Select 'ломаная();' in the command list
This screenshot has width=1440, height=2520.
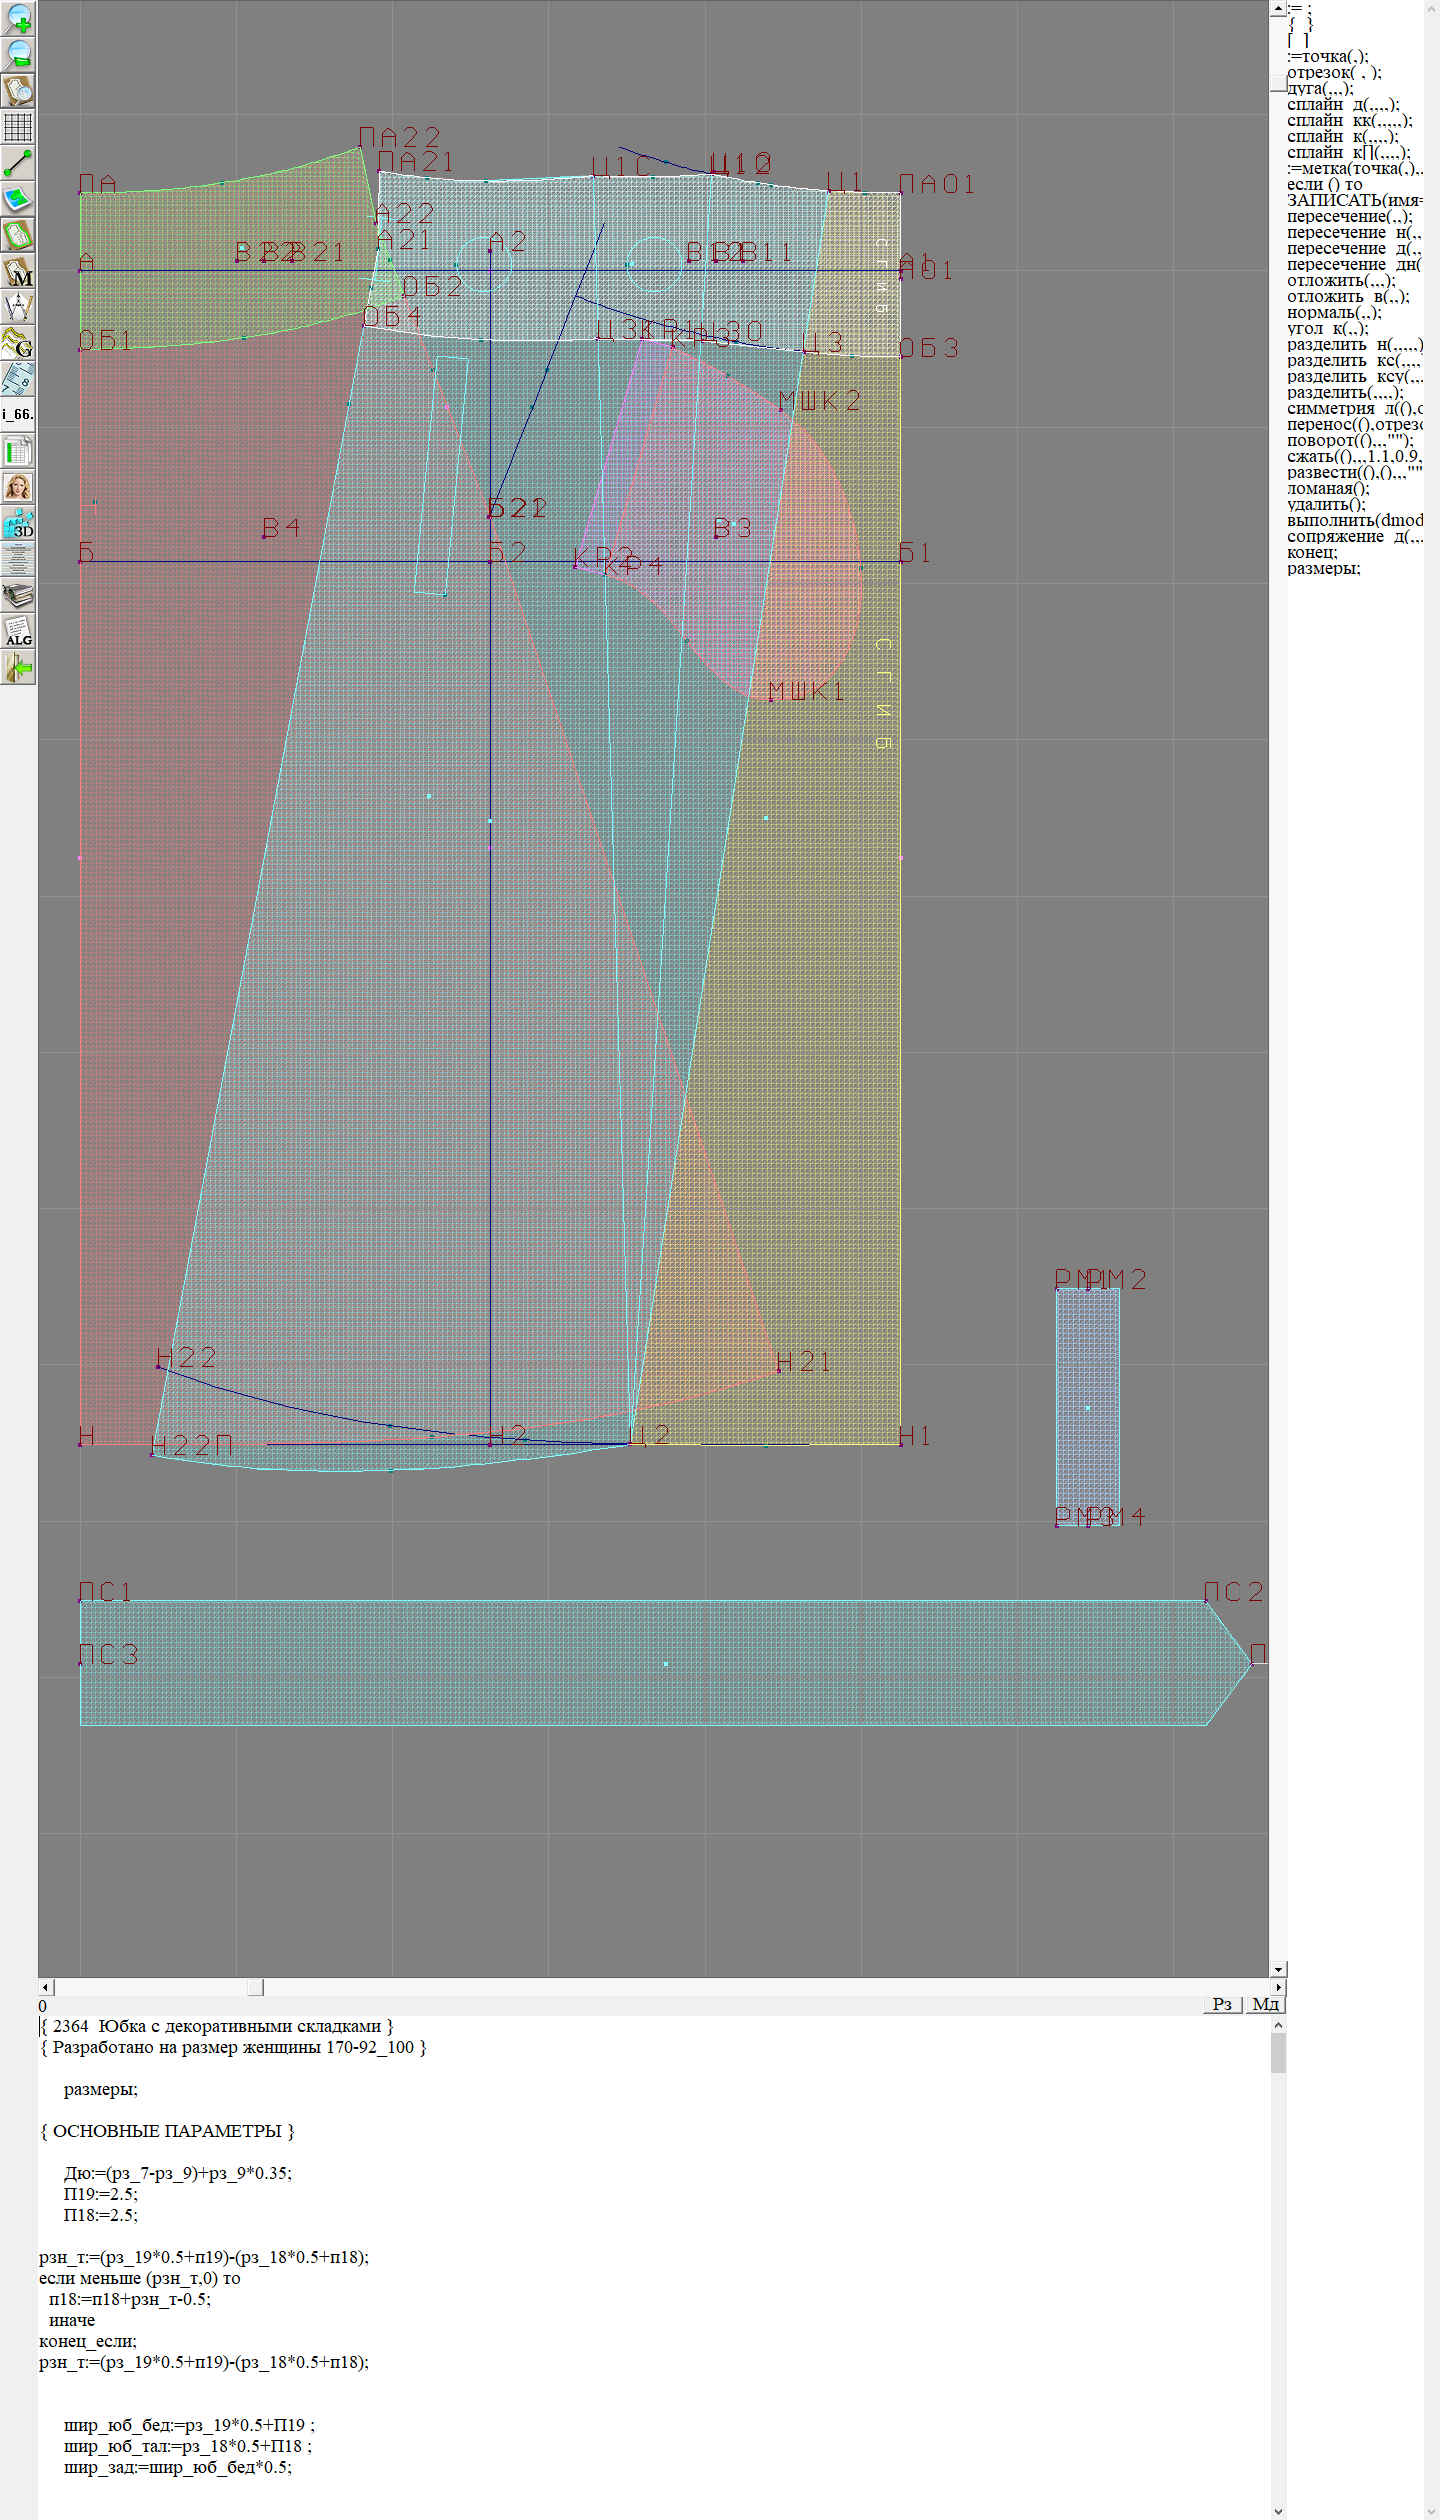(x=1326, y=488)
